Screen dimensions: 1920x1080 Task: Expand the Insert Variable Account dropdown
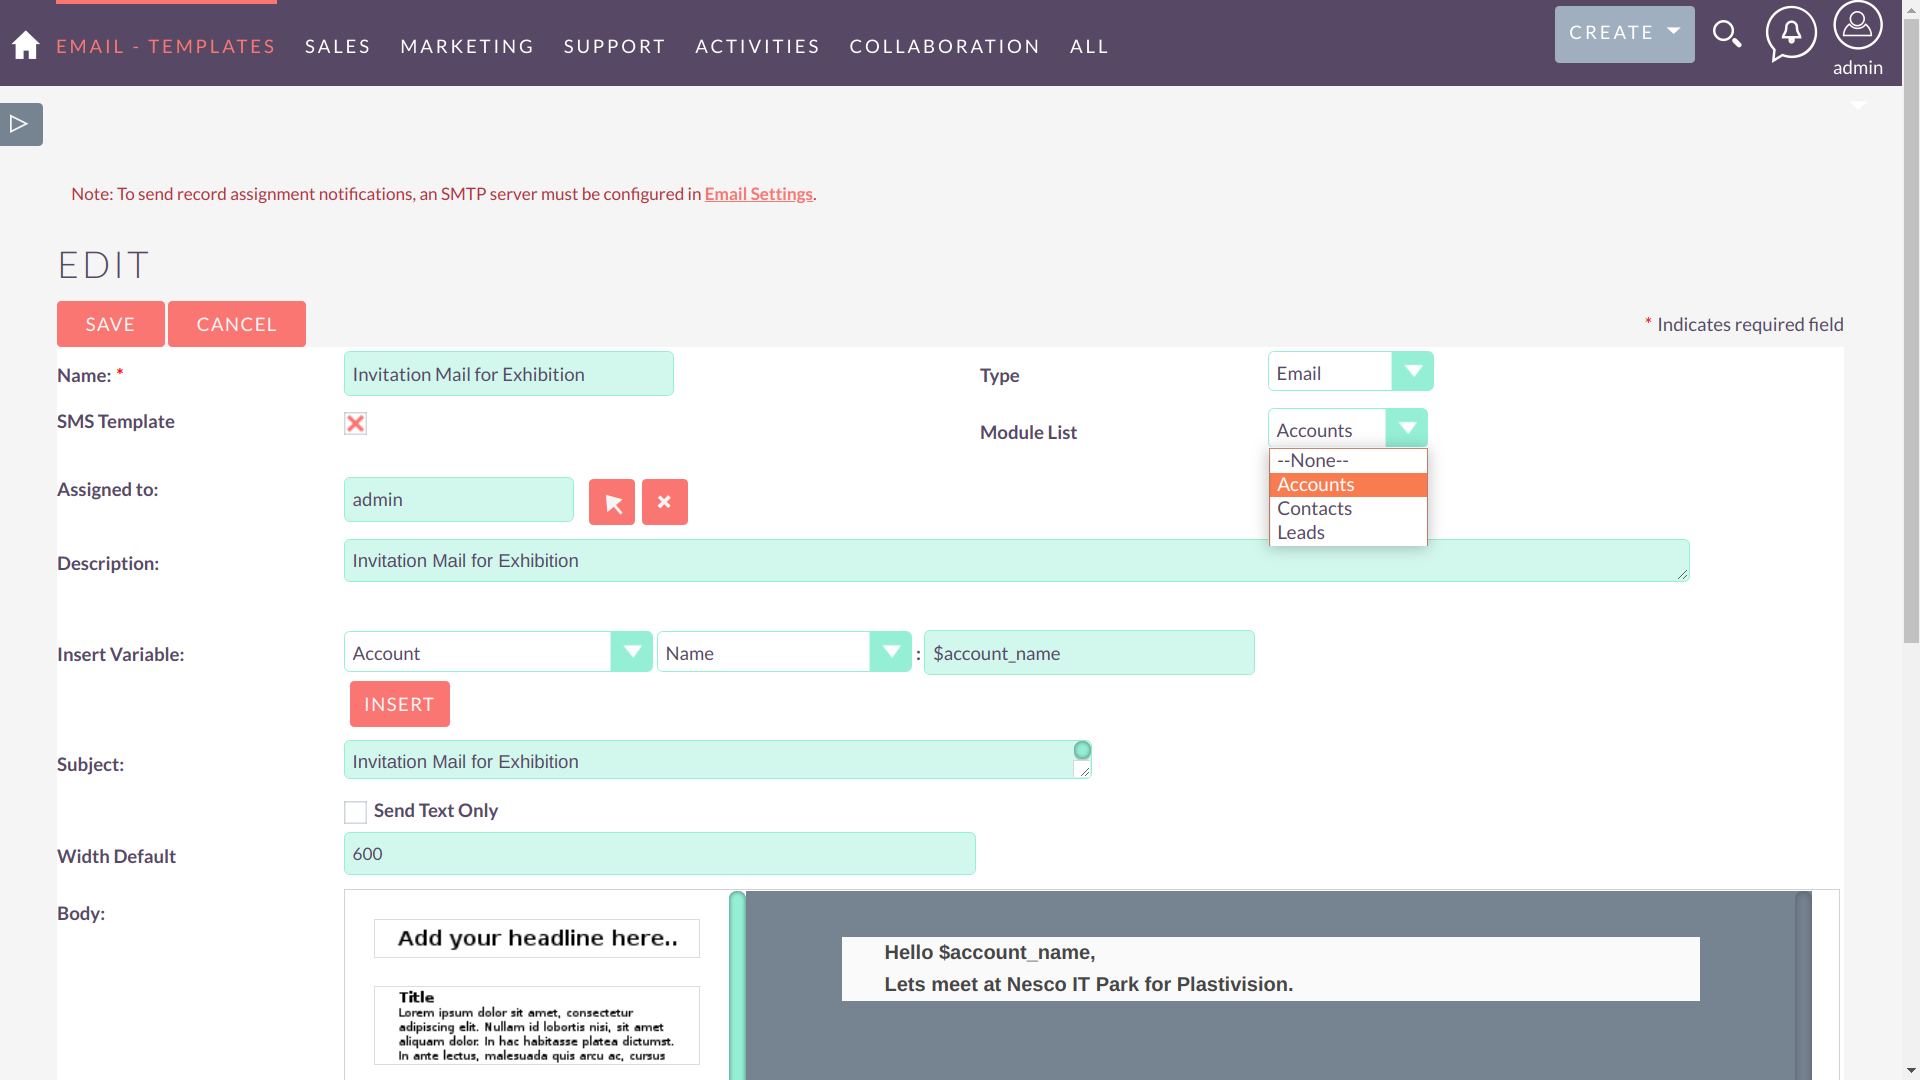click(x=632, y=653)
